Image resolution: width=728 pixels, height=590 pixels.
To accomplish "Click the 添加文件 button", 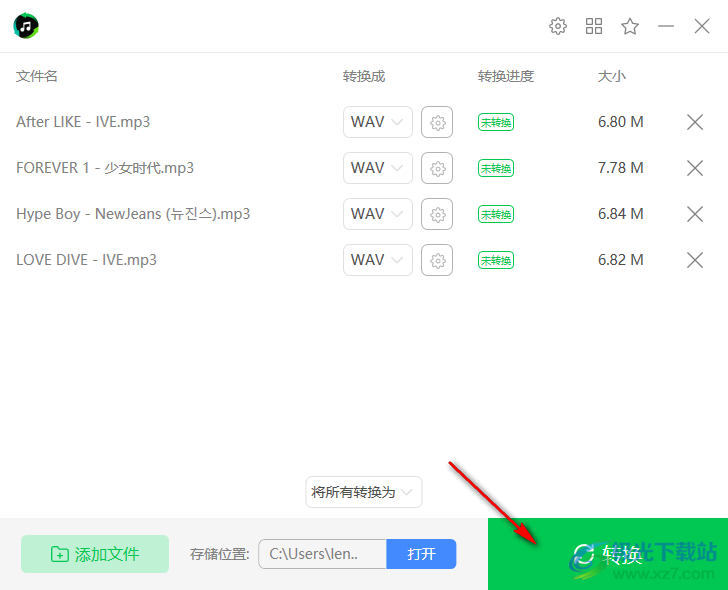I will click(x=95, y=554).
